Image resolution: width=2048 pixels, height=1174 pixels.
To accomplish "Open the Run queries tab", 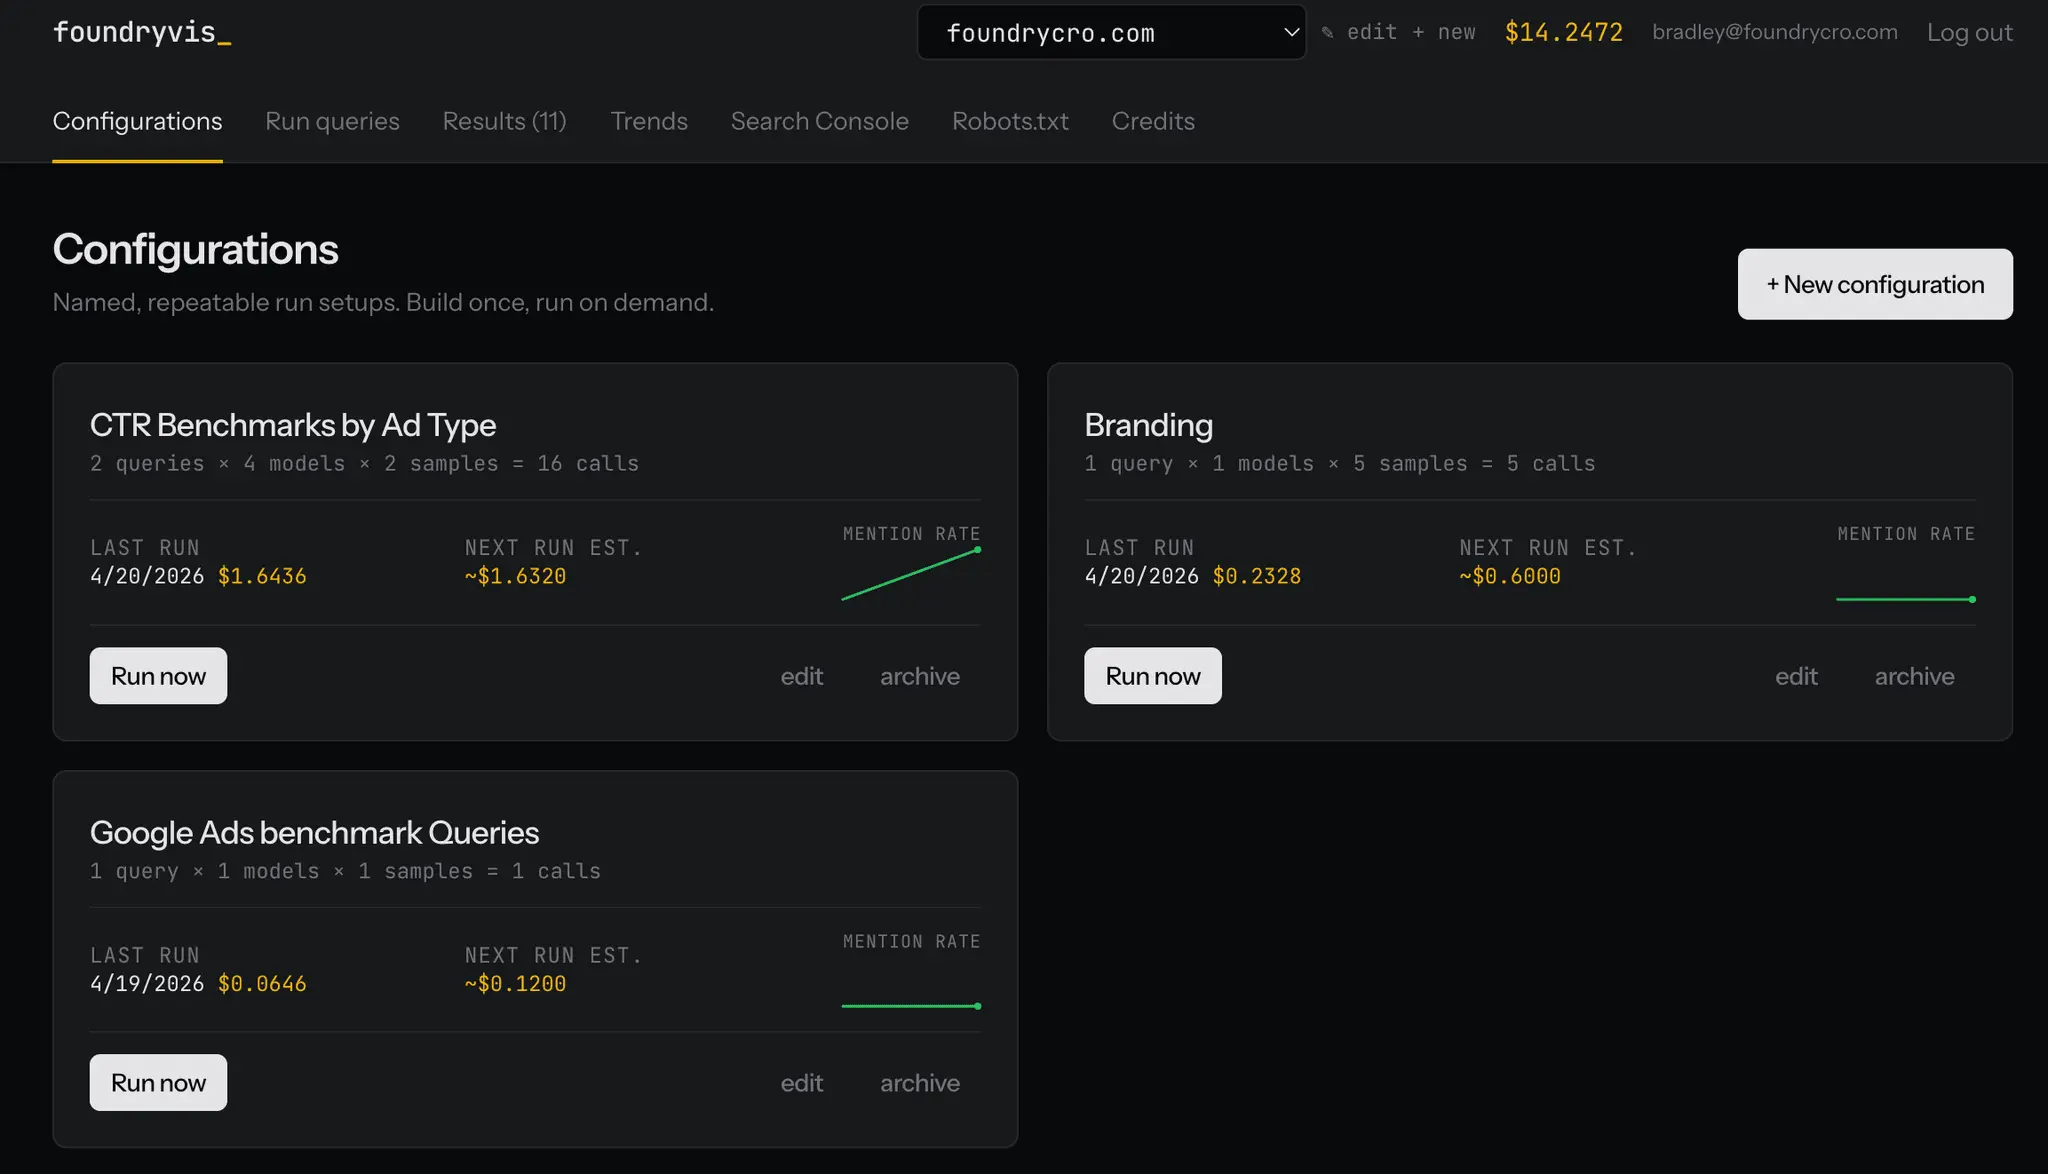I will [332, 121].
